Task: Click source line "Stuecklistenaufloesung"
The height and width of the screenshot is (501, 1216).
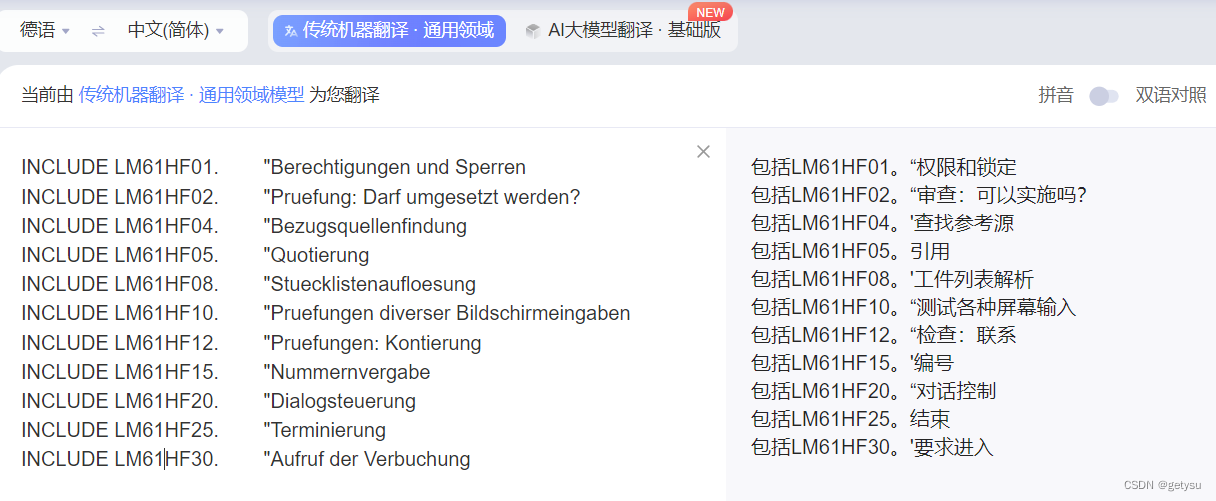Action: pyautogui.click(x=369, y=284)
